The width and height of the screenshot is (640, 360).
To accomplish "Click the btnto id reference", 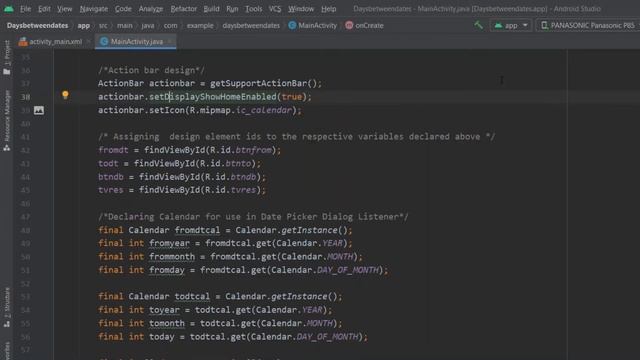I will [x=238, y=164].
